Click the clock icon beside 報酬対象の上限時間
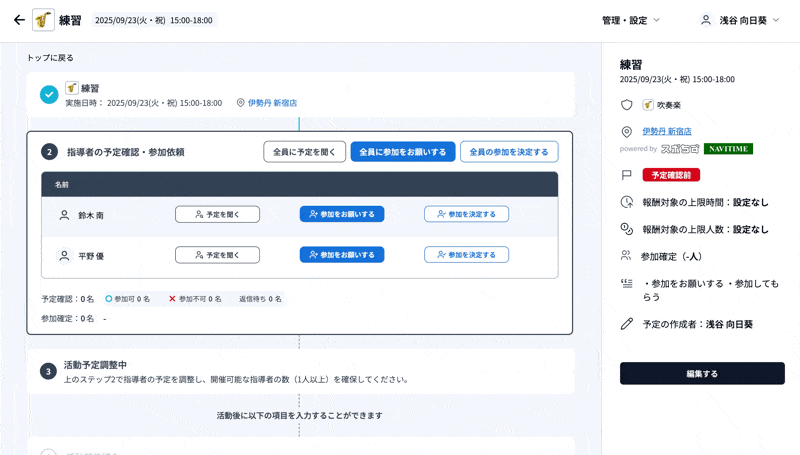Image resolution: width=800 pixels, height=455 pixels. pyautogui.click(x=627, y=202)
